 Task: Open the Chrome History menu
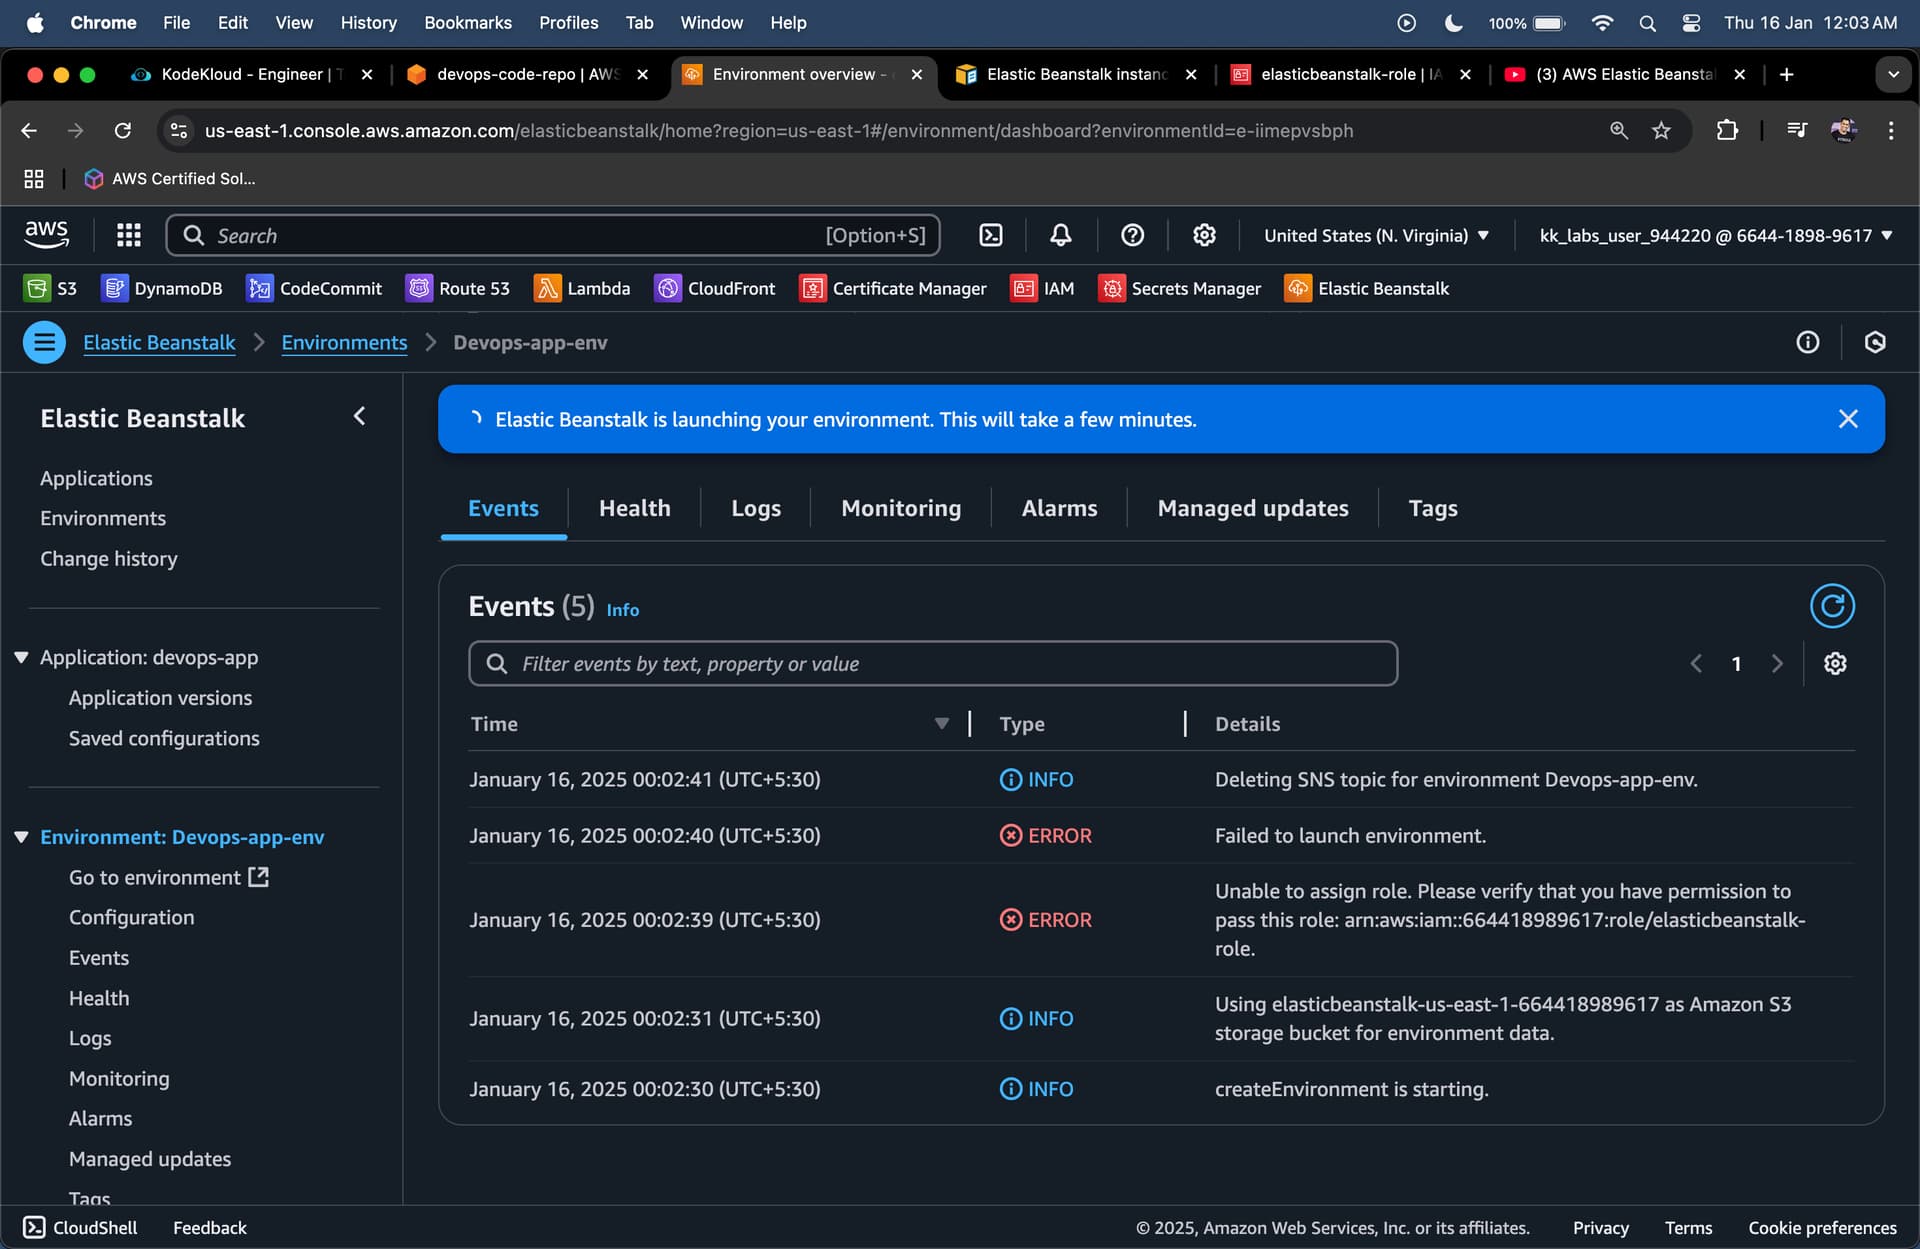(x=368, y=22)
